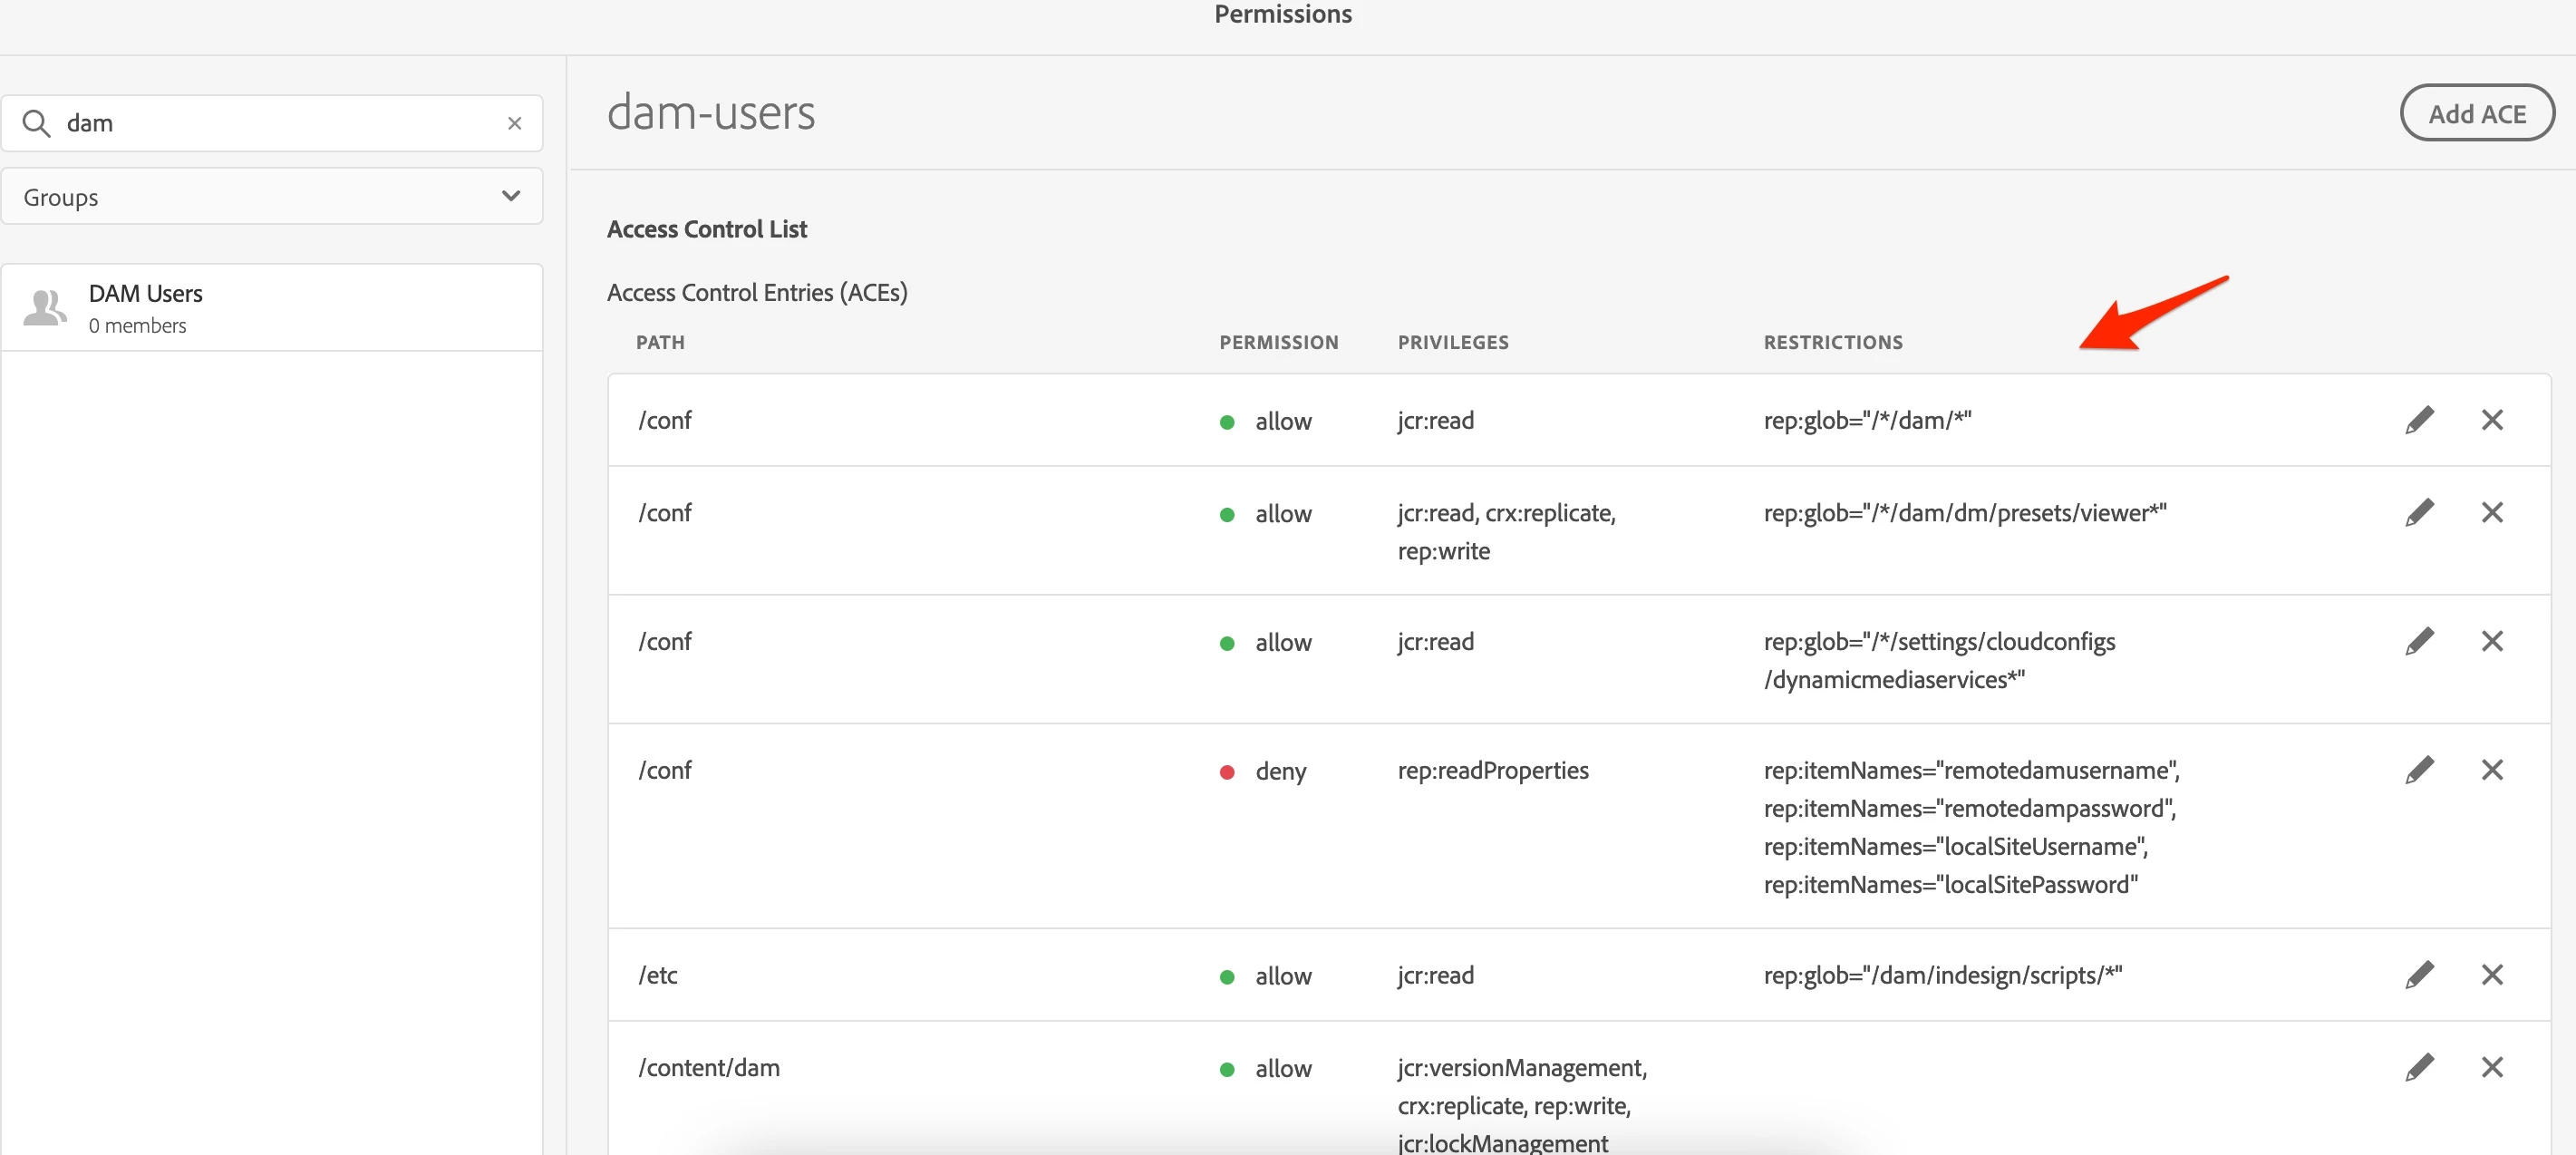Screen dimensions: 2576x1155
Task: Edit the dynamicmediaservices ACE entry
Action: click(x=2418, y=641)
